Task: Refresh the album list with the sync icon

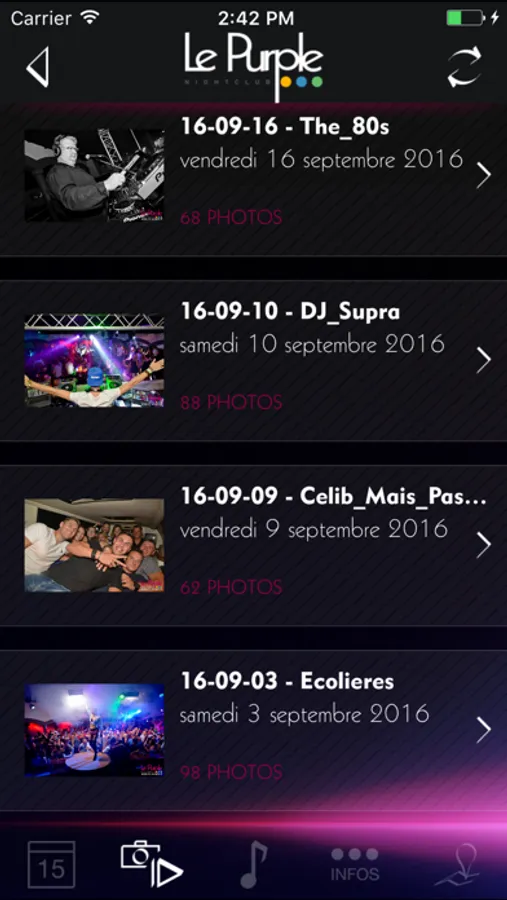Action: click(464, 67)
